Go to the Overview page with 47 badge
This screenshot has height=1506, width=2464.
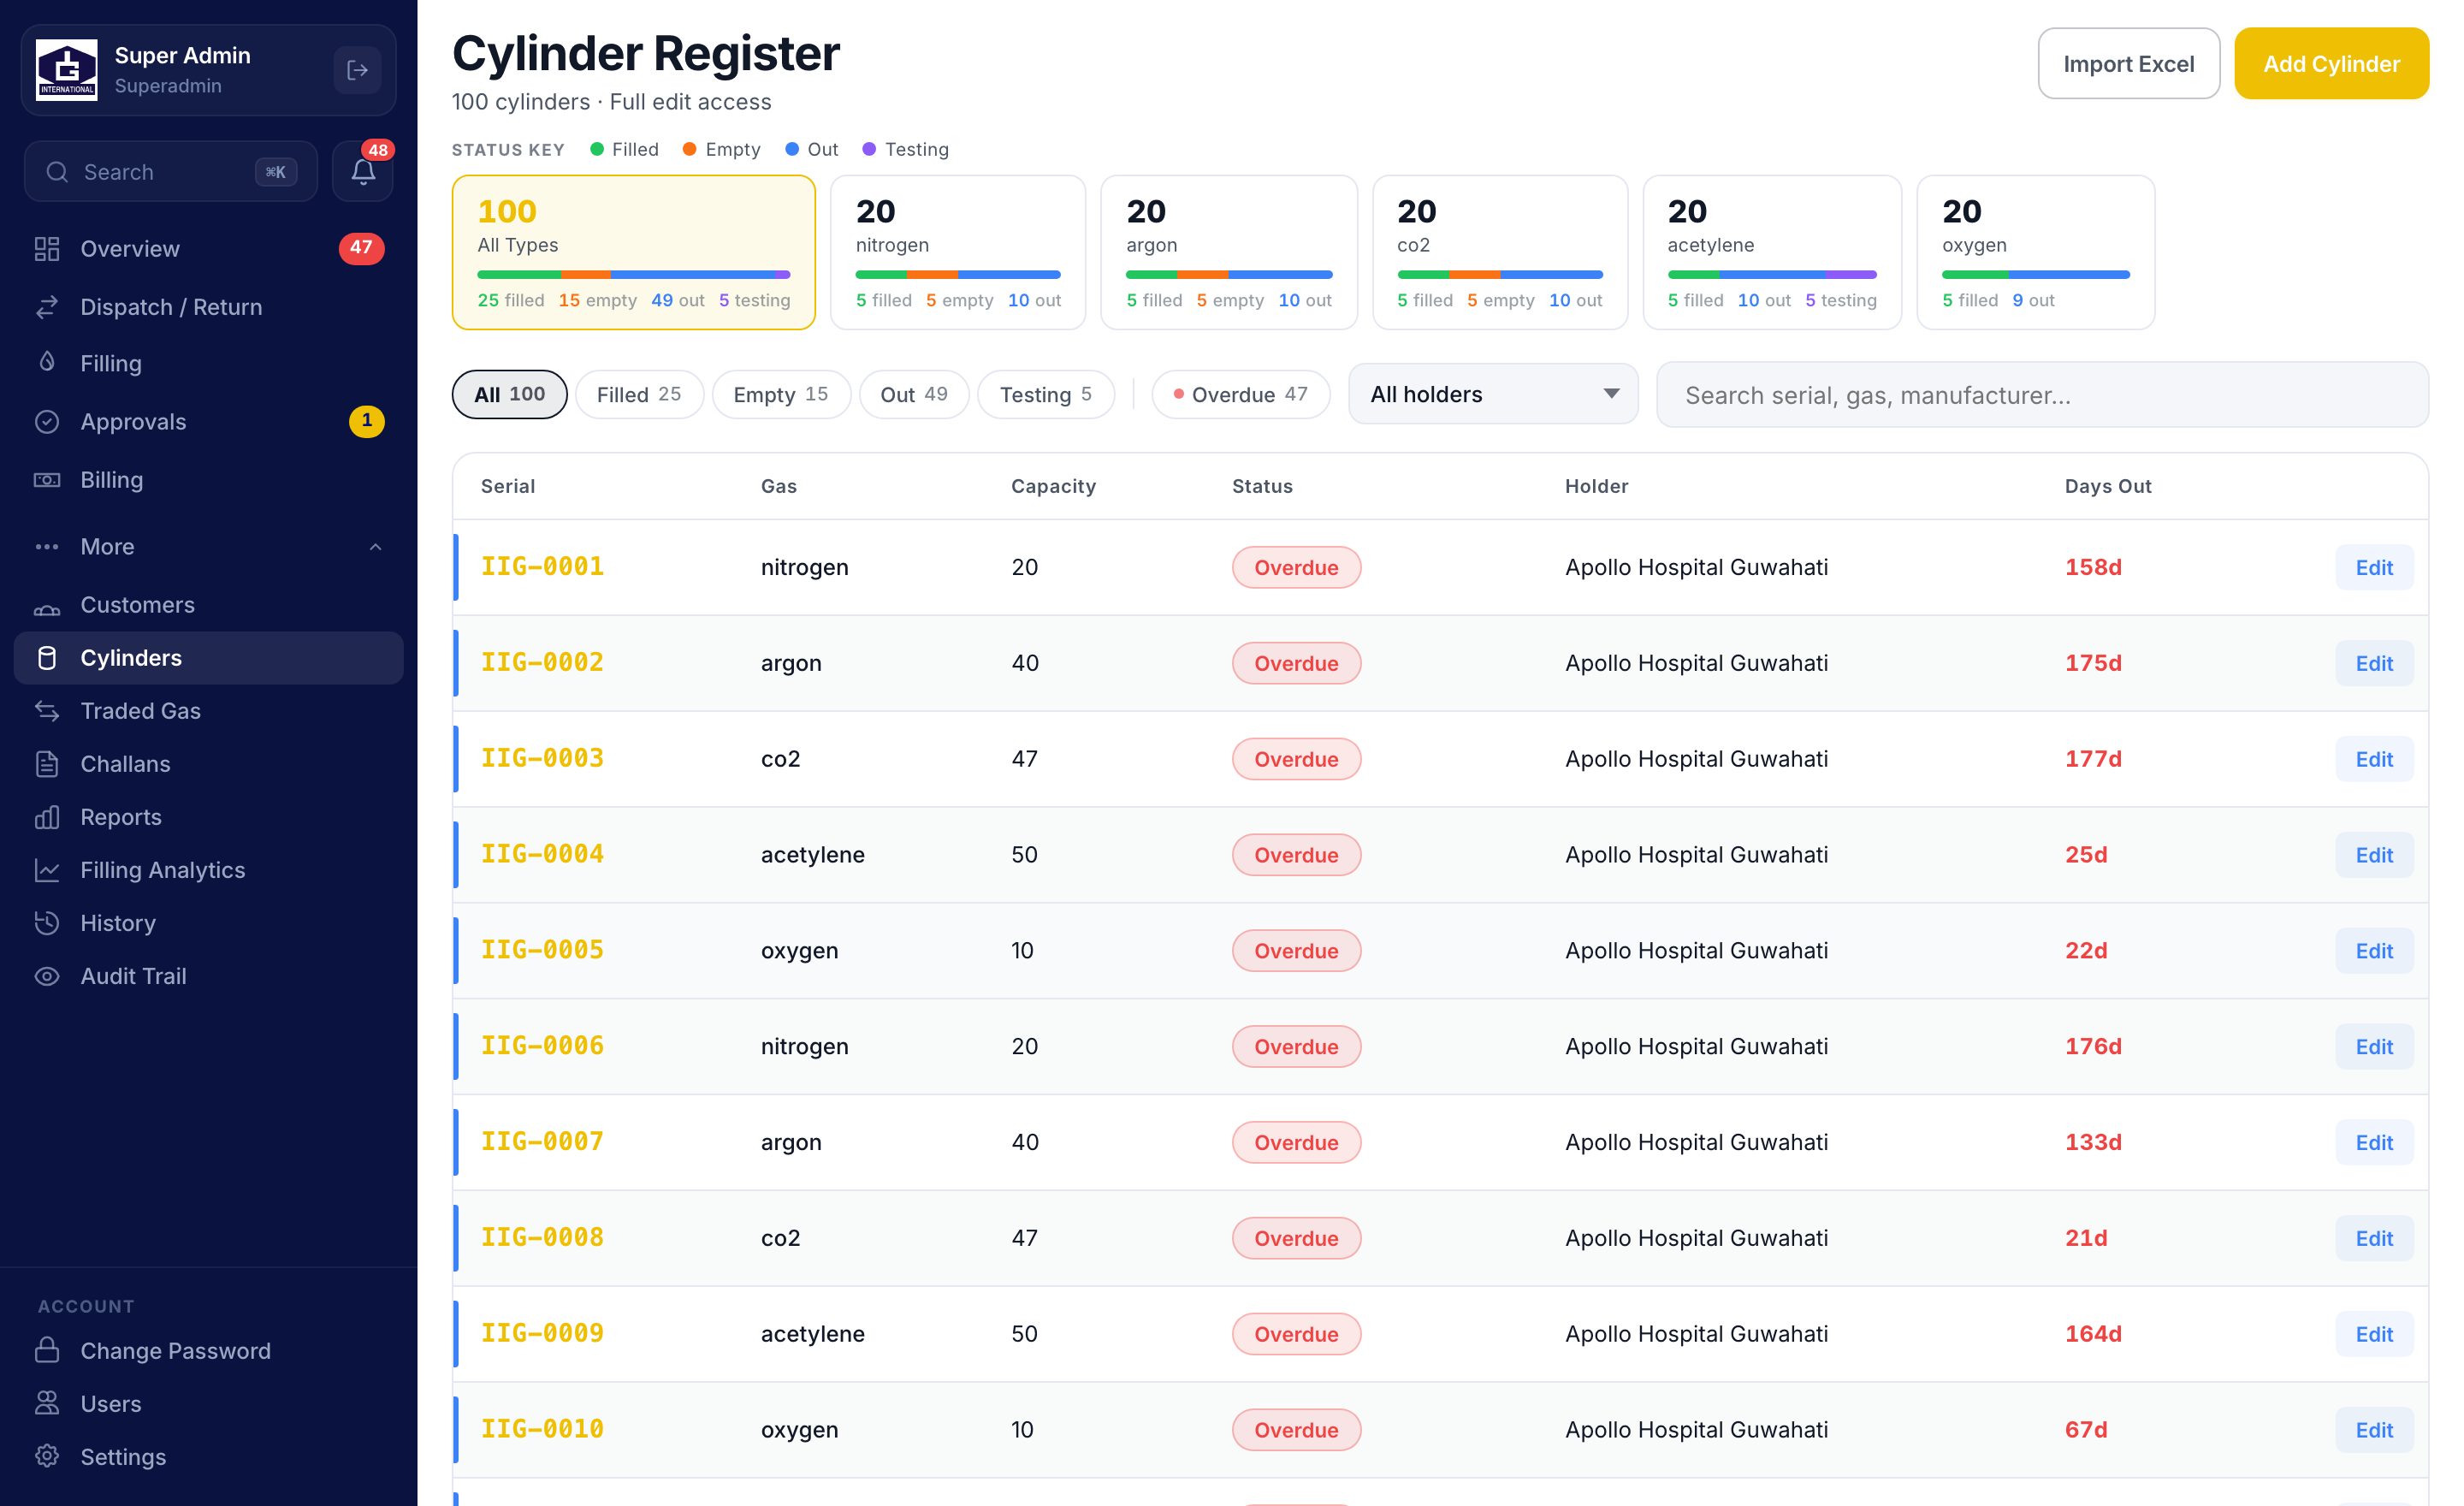pyautogui.click(x=209, y=248)
